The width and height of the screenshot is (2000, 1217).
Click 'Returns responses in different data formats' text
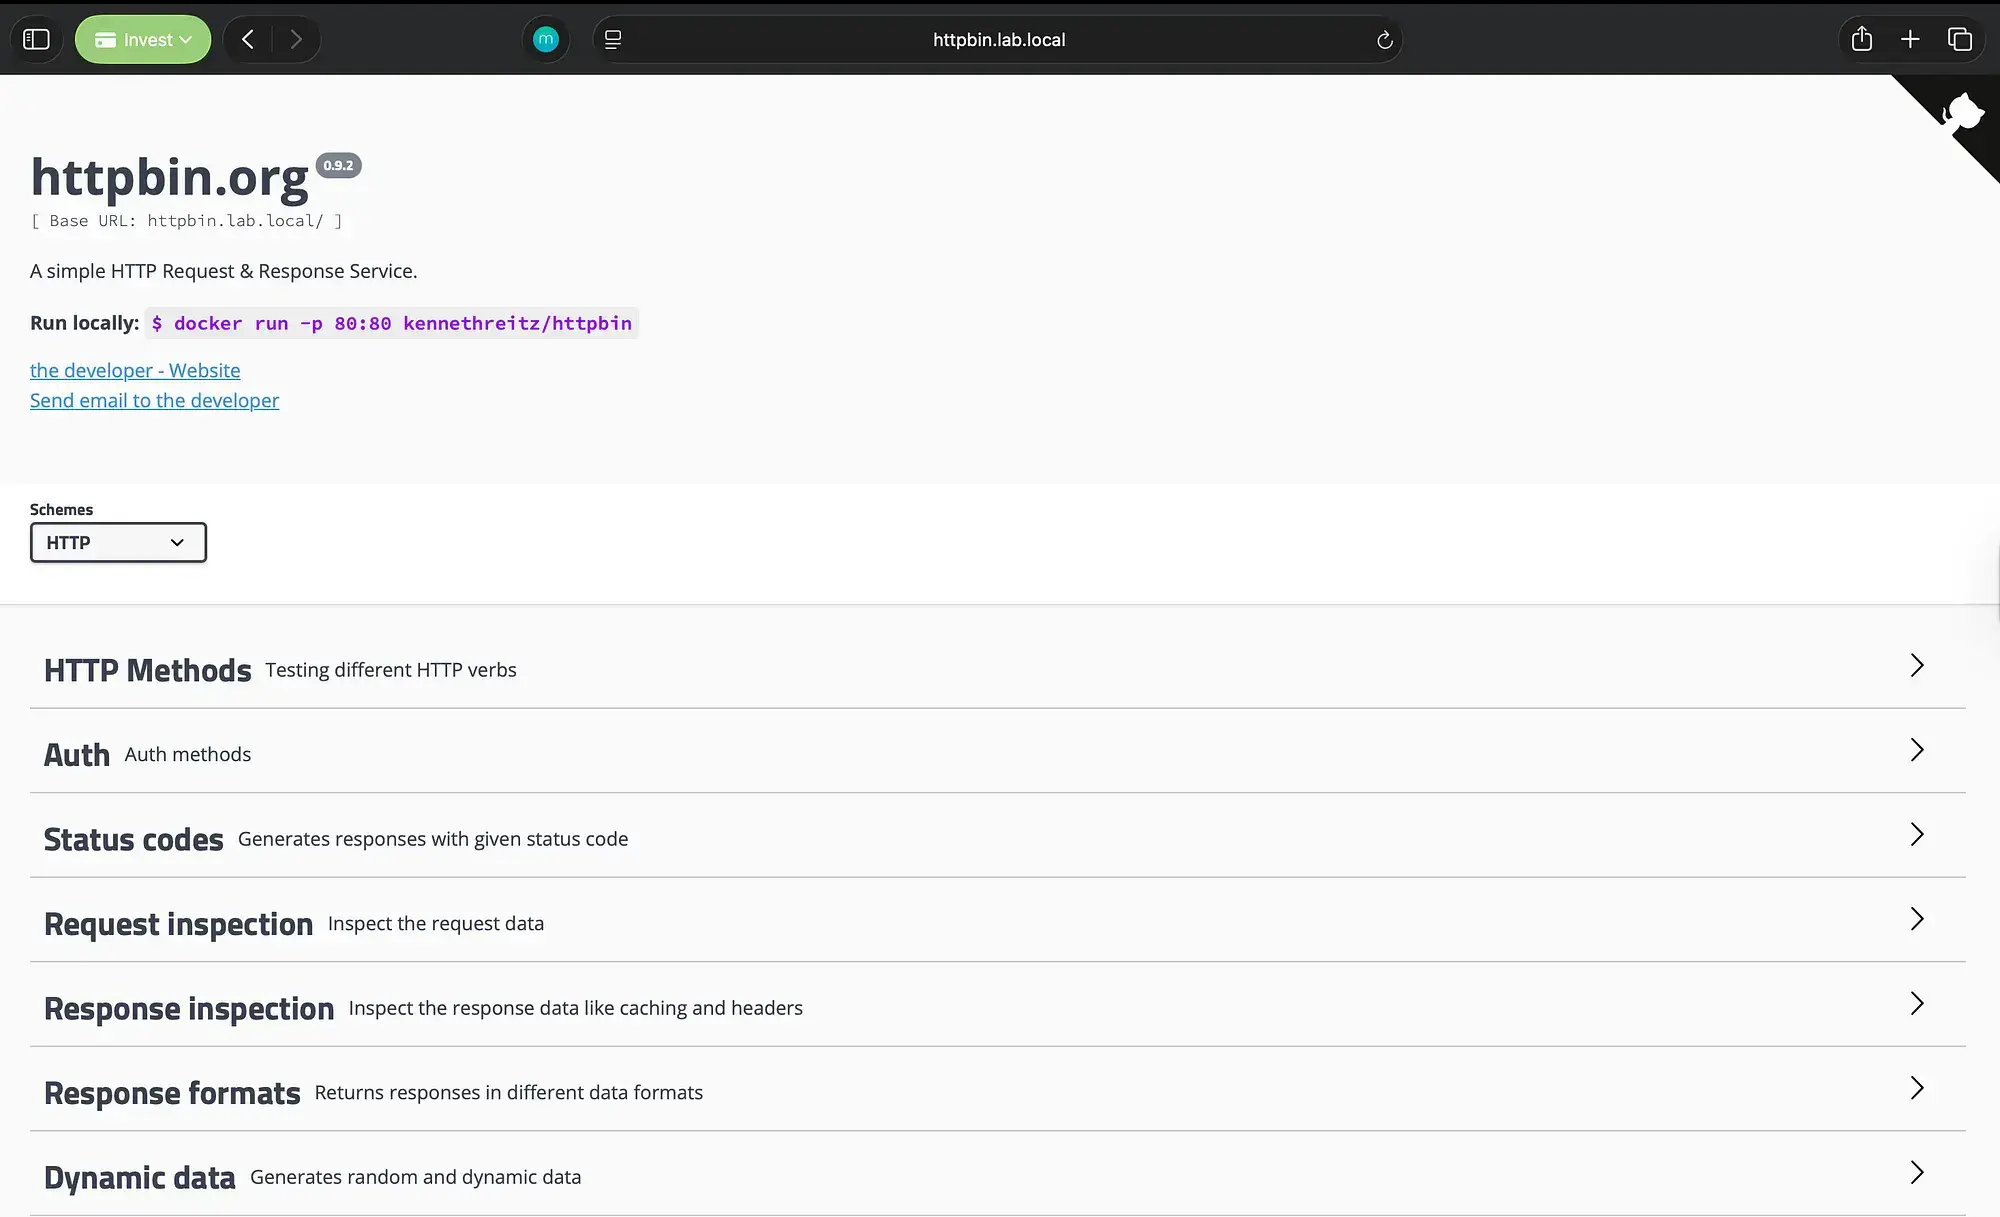(509, 1093)
